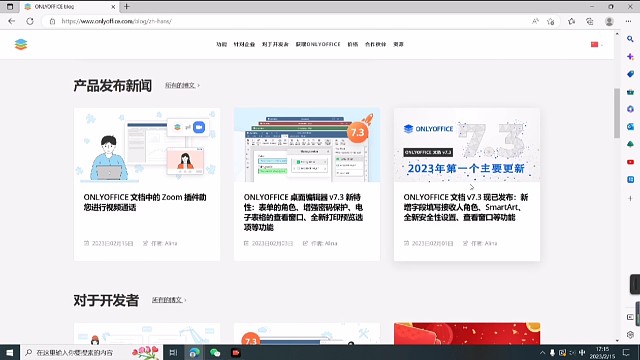Open Zoom 插件 article title
The image size is (640, 360).
point(145,202)
